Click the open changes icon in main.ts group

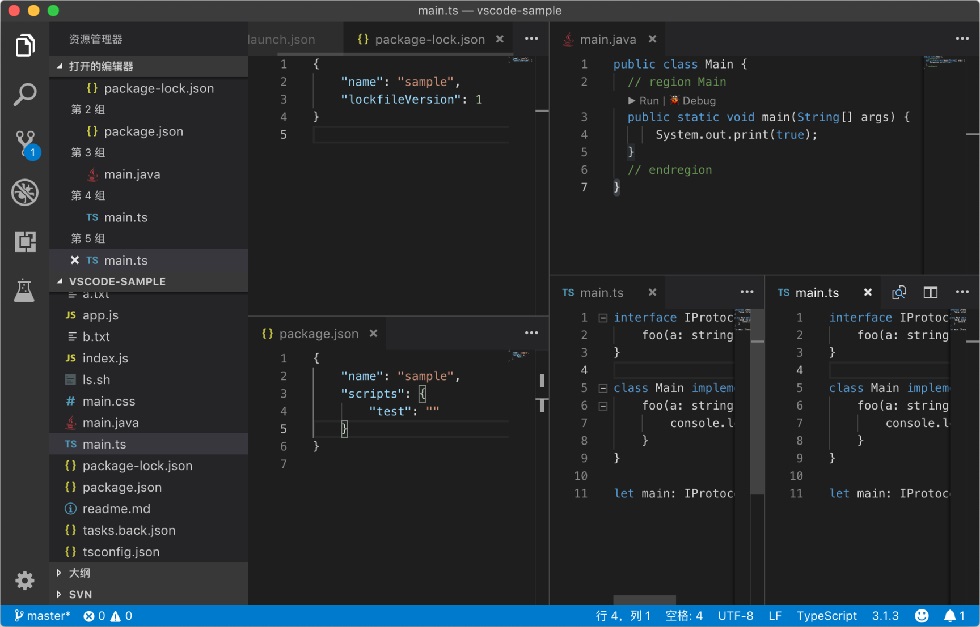pos(899,292)
